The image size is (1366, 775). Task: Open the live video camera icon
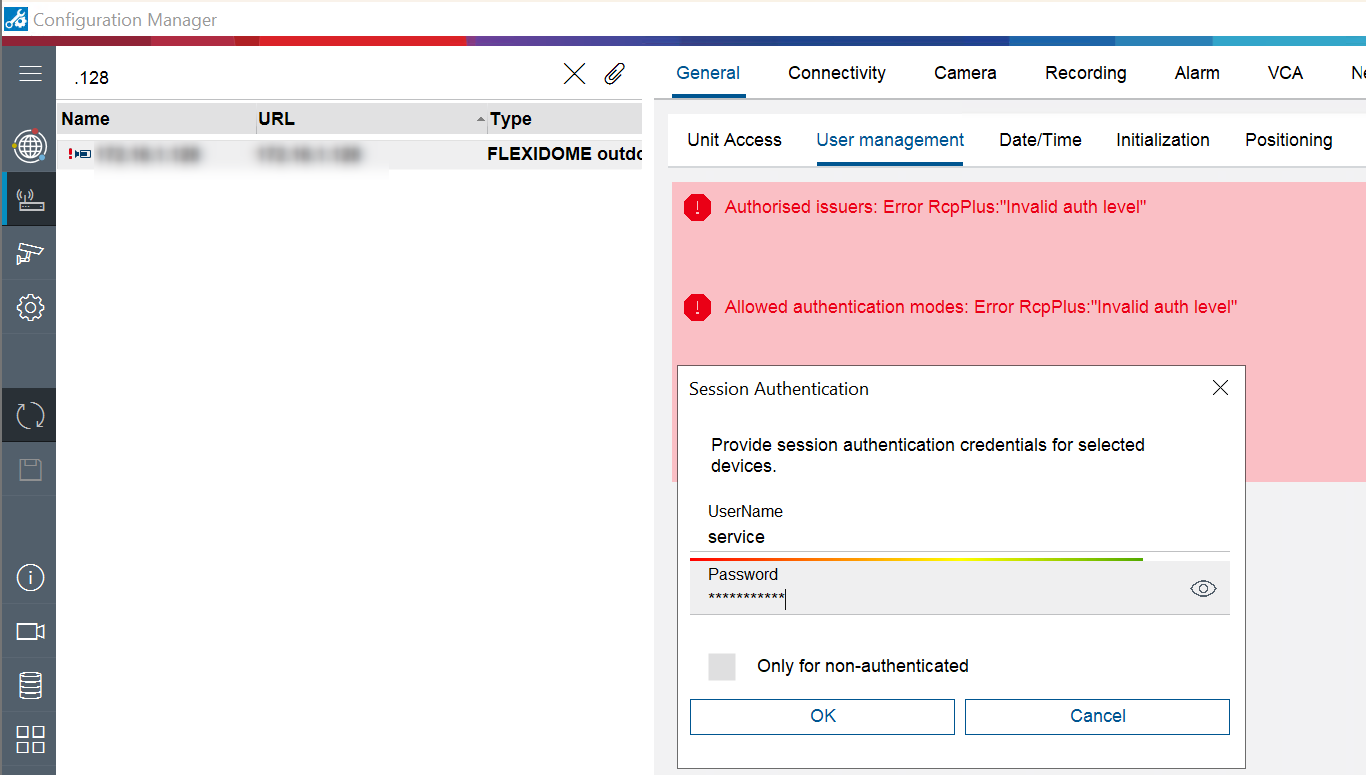(x=30, y=631)
